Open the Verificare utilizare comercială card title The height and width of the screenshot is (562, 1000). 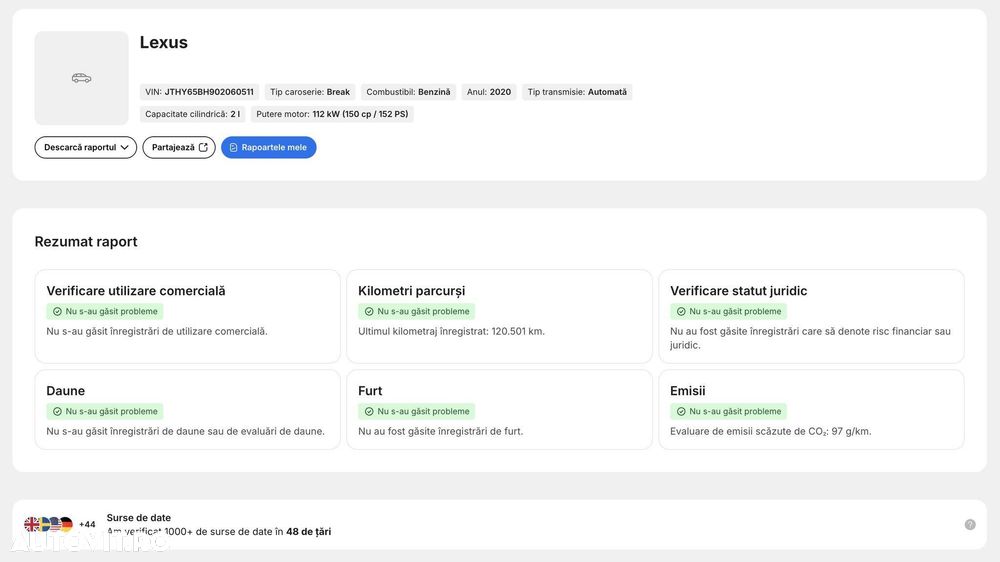point(136,291)
